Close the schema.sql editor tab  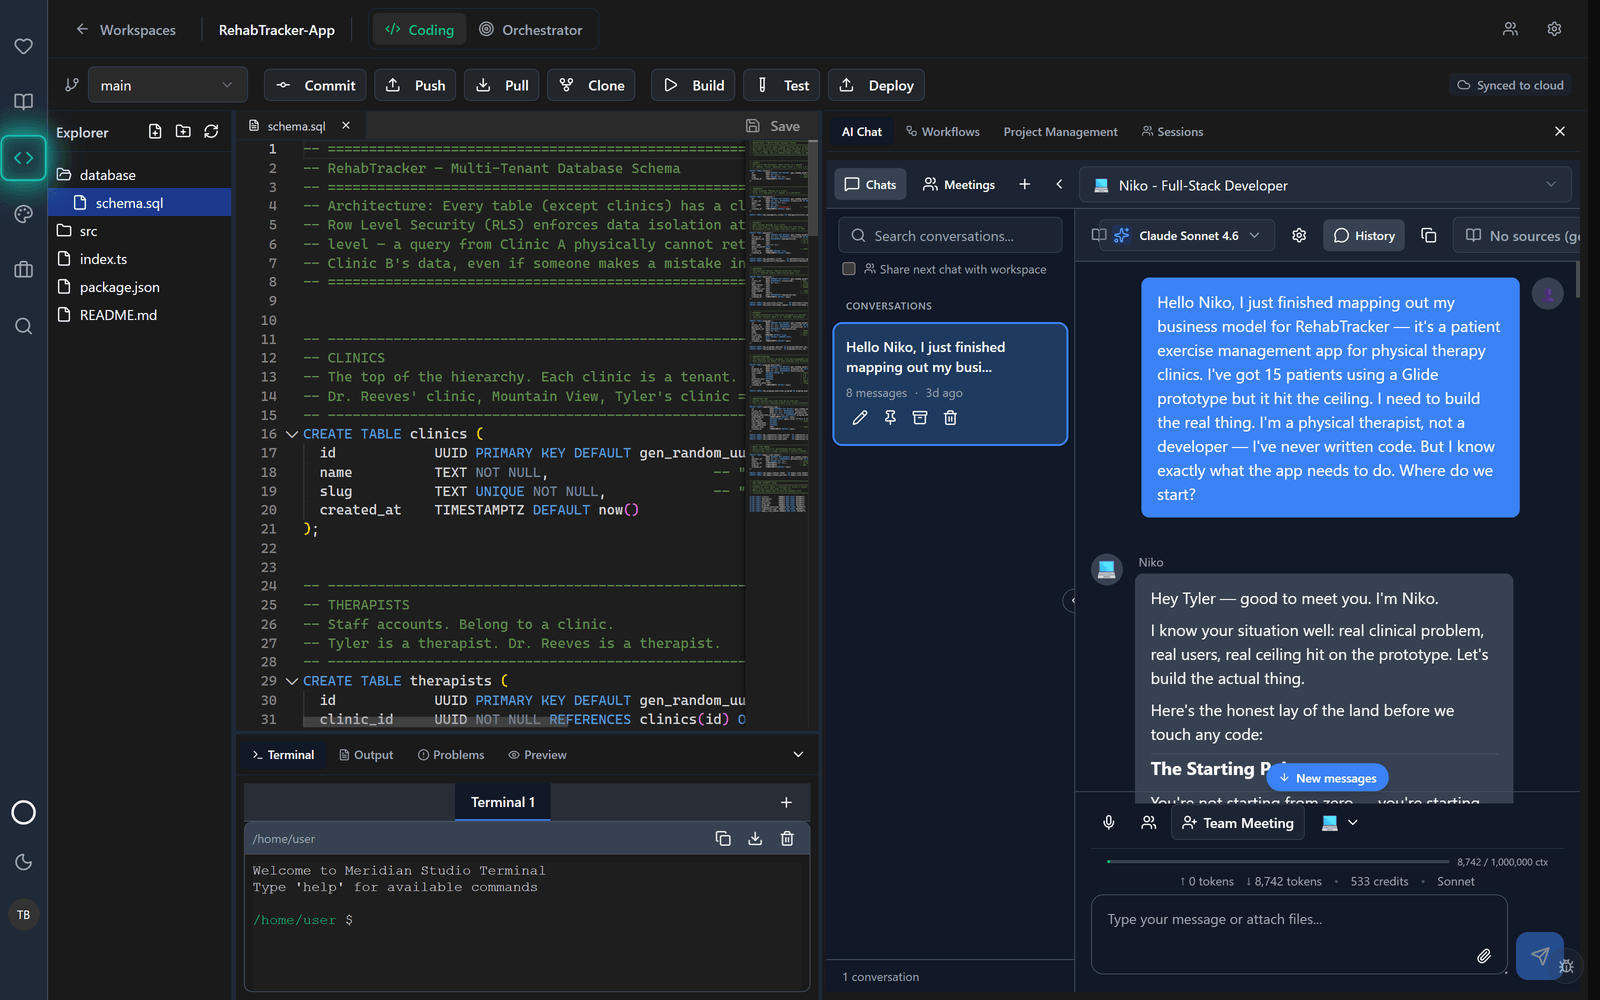click(346, 126)
